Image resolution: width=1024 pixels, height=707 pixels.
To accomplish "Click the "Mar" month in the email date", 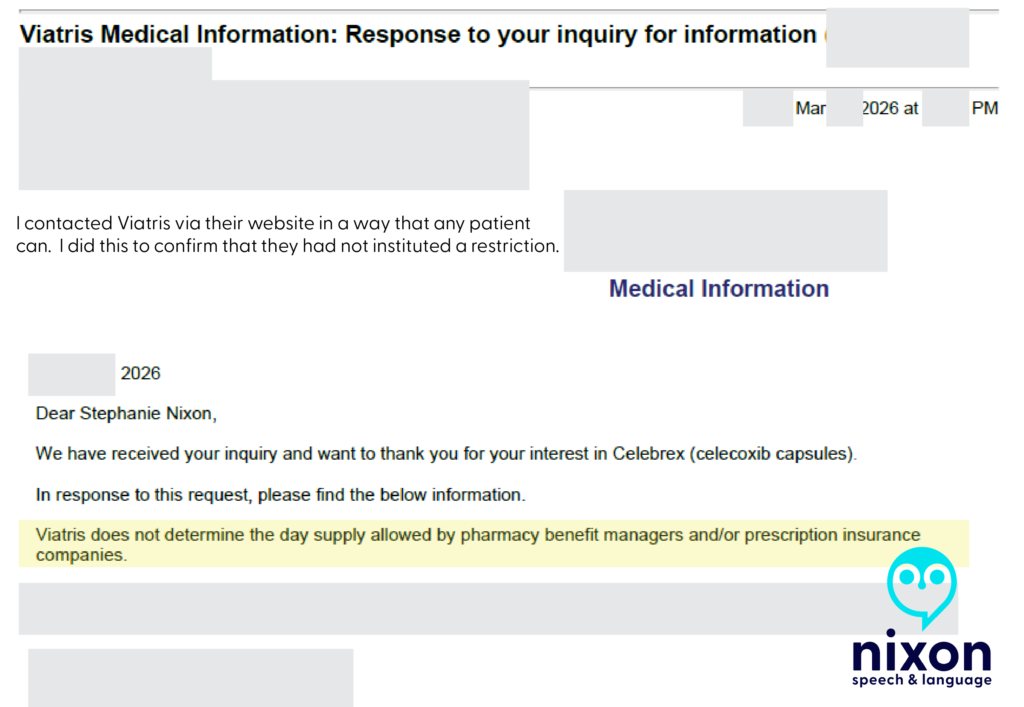I will click(810, 109).
